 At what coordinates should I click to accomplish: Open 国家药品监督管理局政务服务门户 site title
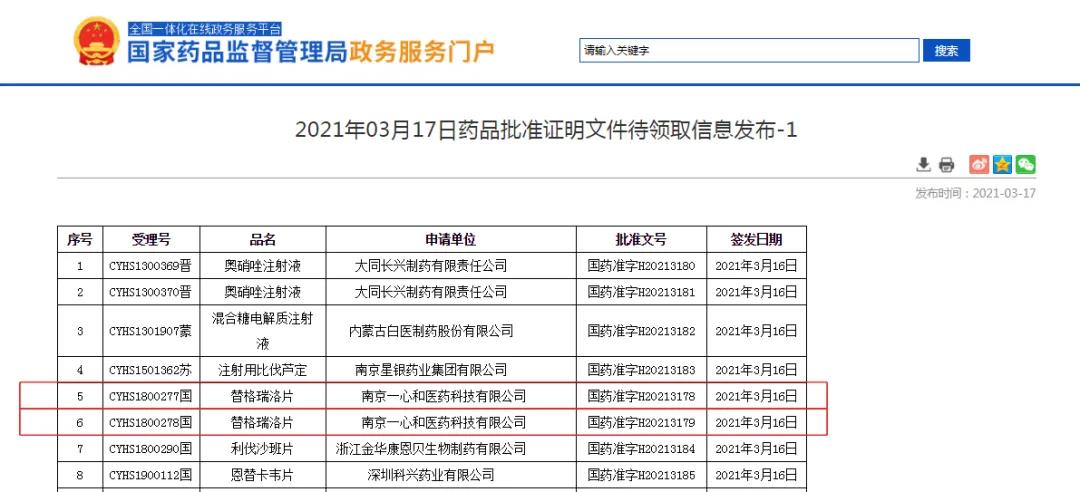click(310, 52)
